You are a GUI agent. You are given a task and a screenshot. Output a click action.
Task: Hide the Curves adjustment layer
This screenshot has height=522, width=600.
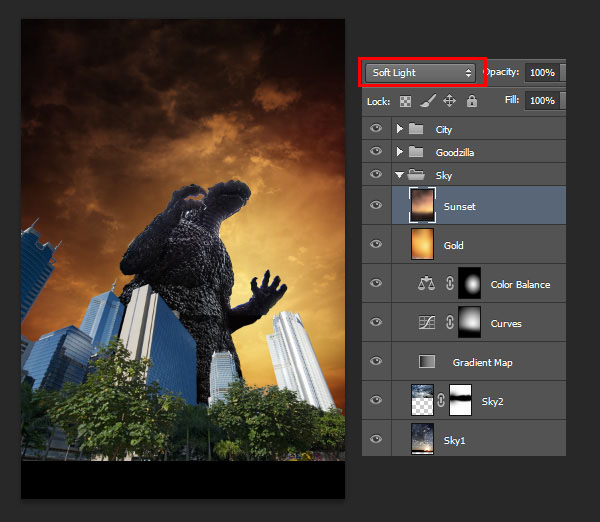point(376,322)
